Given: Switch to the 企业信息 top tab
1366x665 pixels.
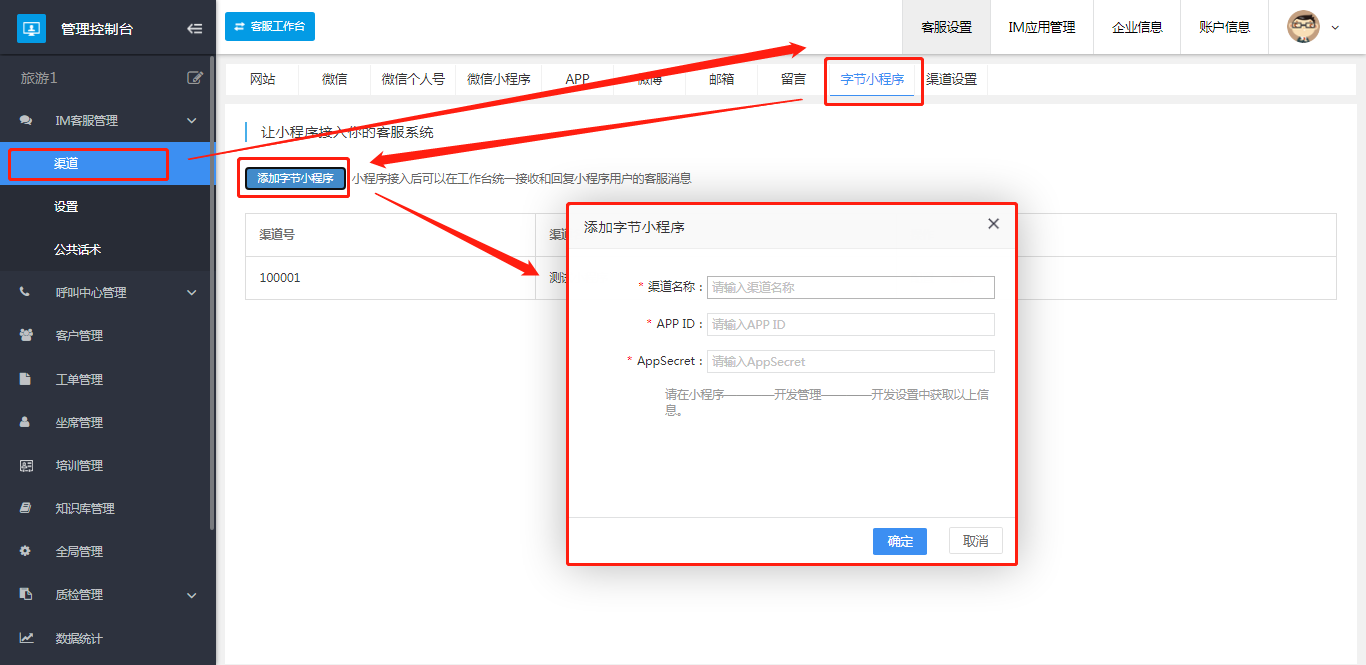Looking at the screenshot, I should click(x=1137, y=27).
